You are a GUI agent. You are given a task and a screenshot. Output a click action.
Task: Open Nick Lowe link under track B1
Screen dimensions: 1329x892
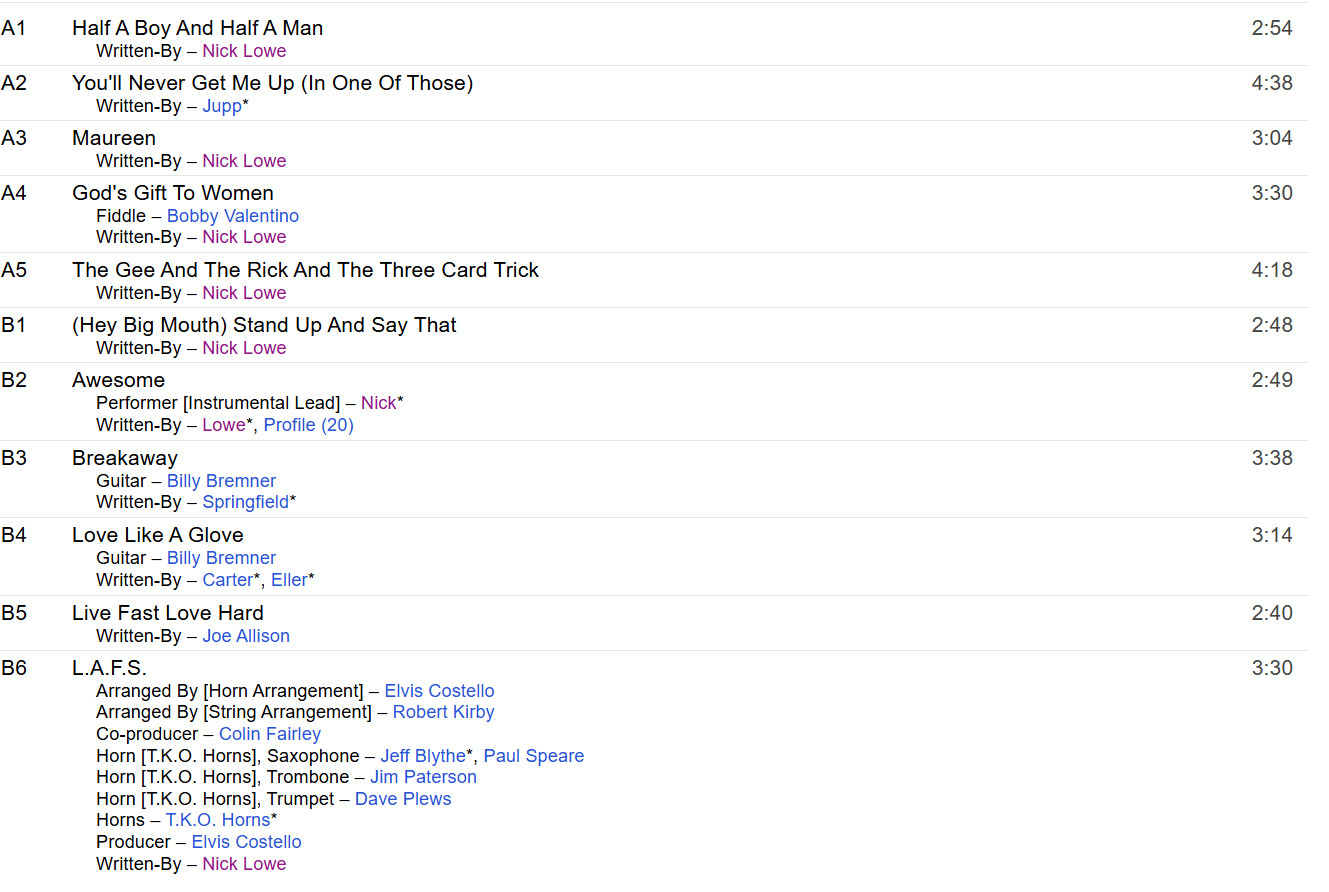[x=244, y=348]
